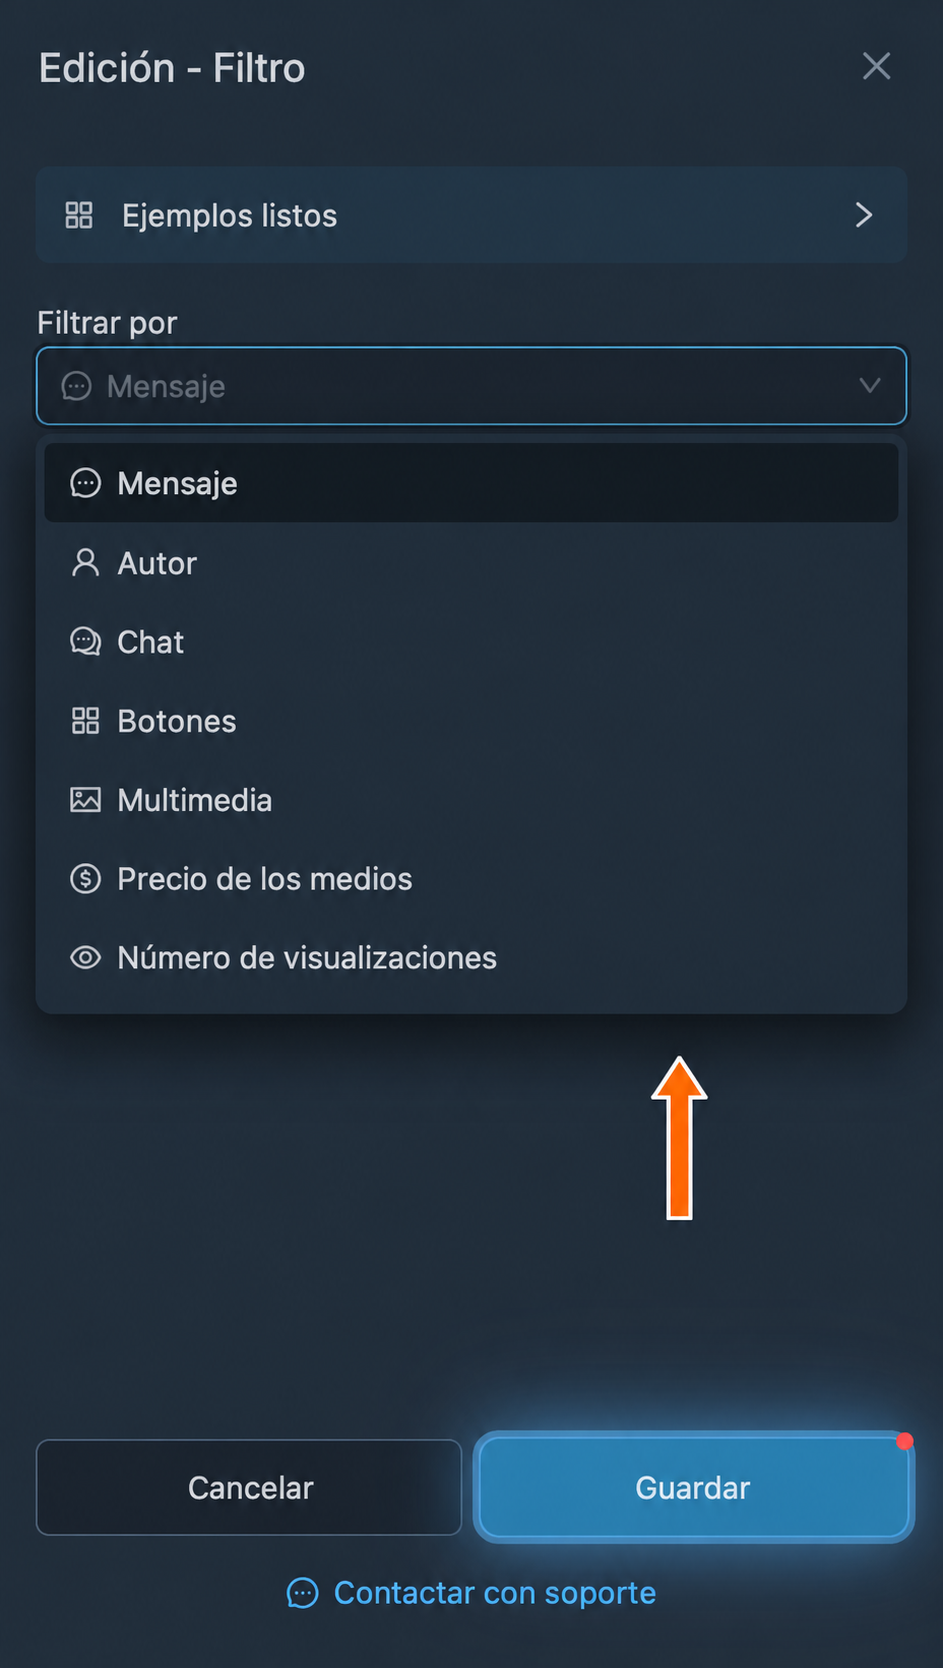This screenshot has height=1668, width=943.
Task: Click the grid icon next to Botones
Action: 85,721
